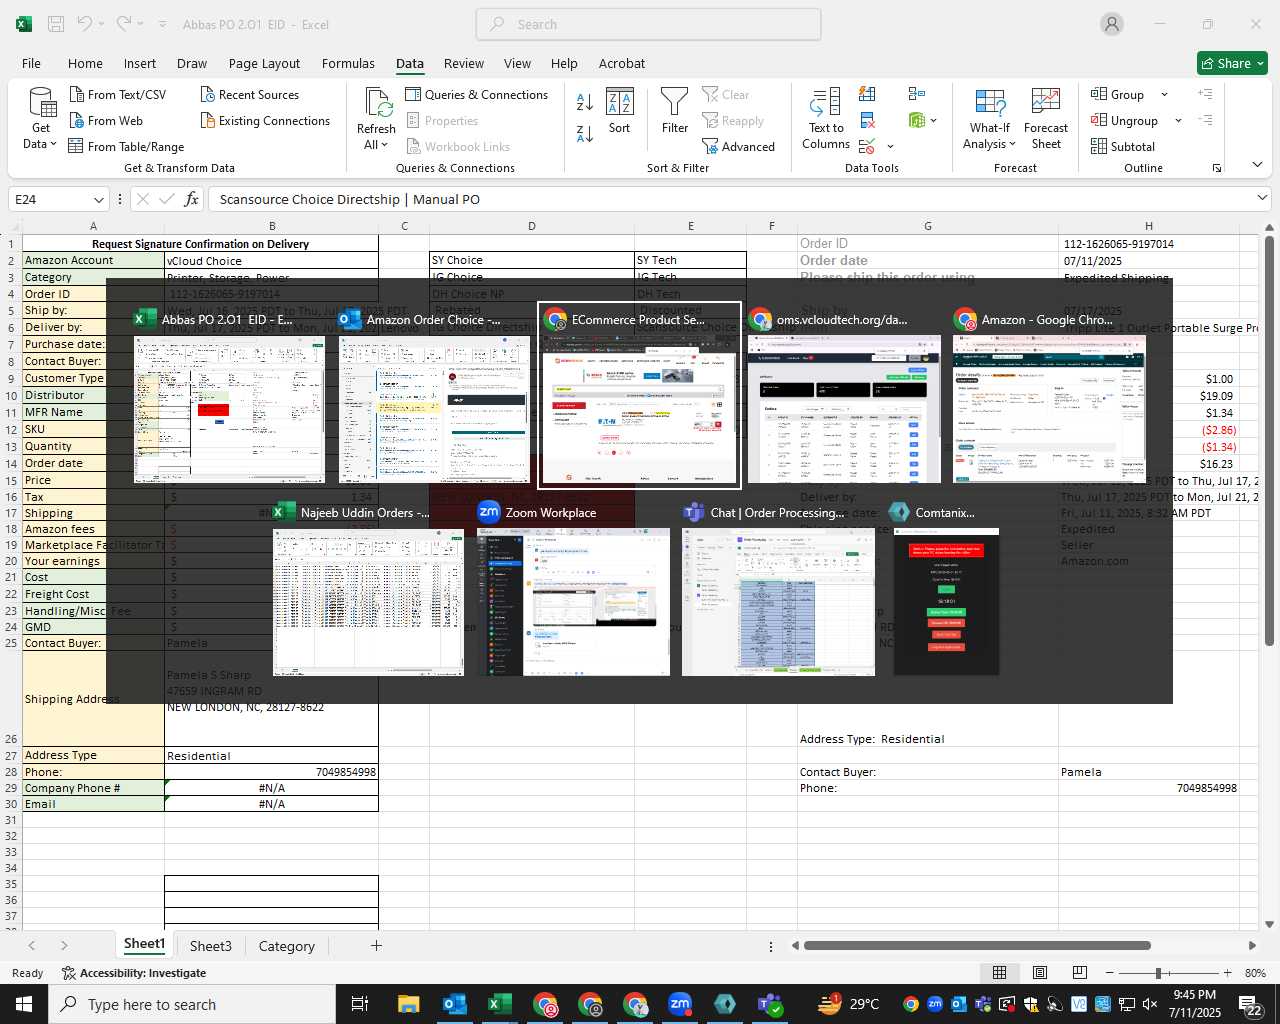The image size is (1280, 1024).
Task: Expand the Refresh All dropdown
Action: click(x=384, y=145)
